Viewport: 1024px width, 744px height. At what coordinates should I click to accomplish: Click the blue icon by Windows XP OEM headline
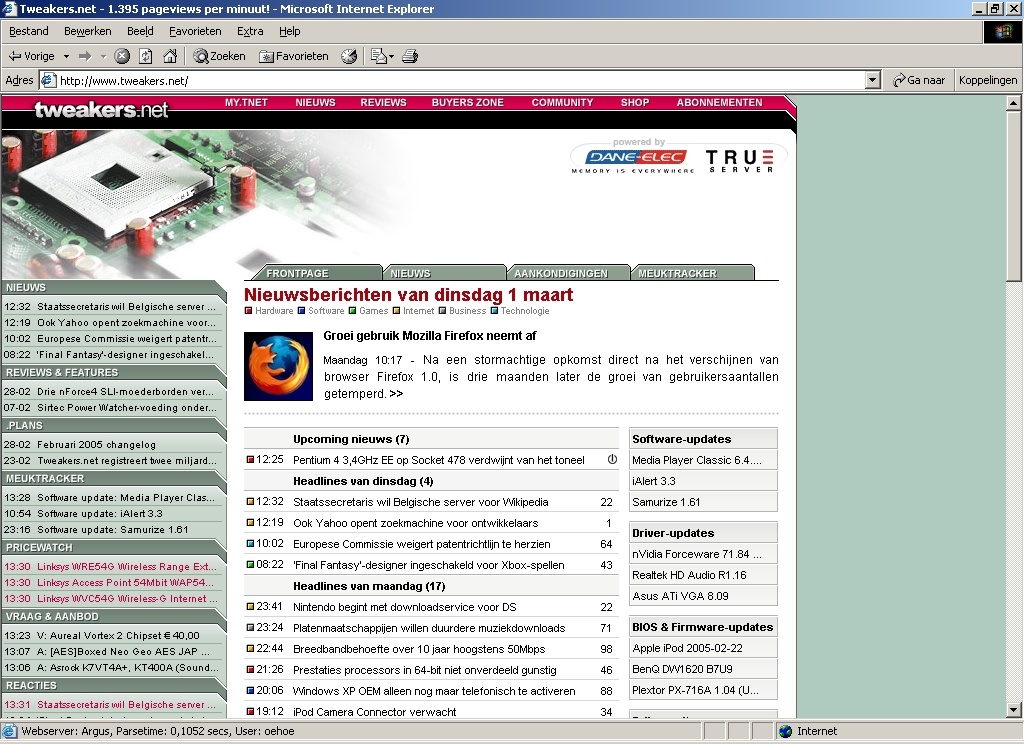click(250, 690)
